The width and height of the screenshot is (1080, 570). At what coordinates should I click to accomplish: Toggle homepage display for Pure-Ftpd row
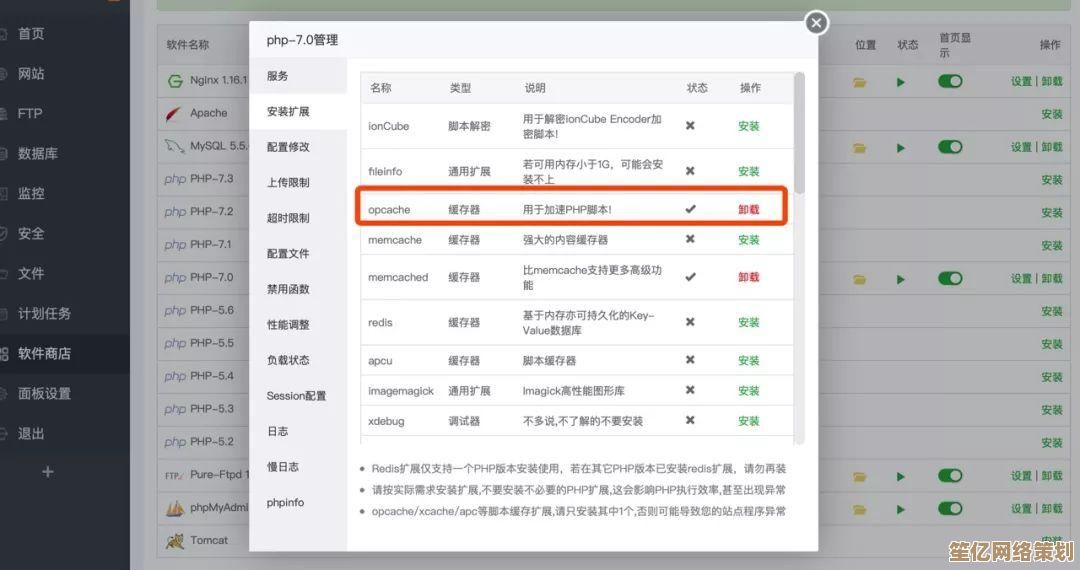(x=950, y=476)
